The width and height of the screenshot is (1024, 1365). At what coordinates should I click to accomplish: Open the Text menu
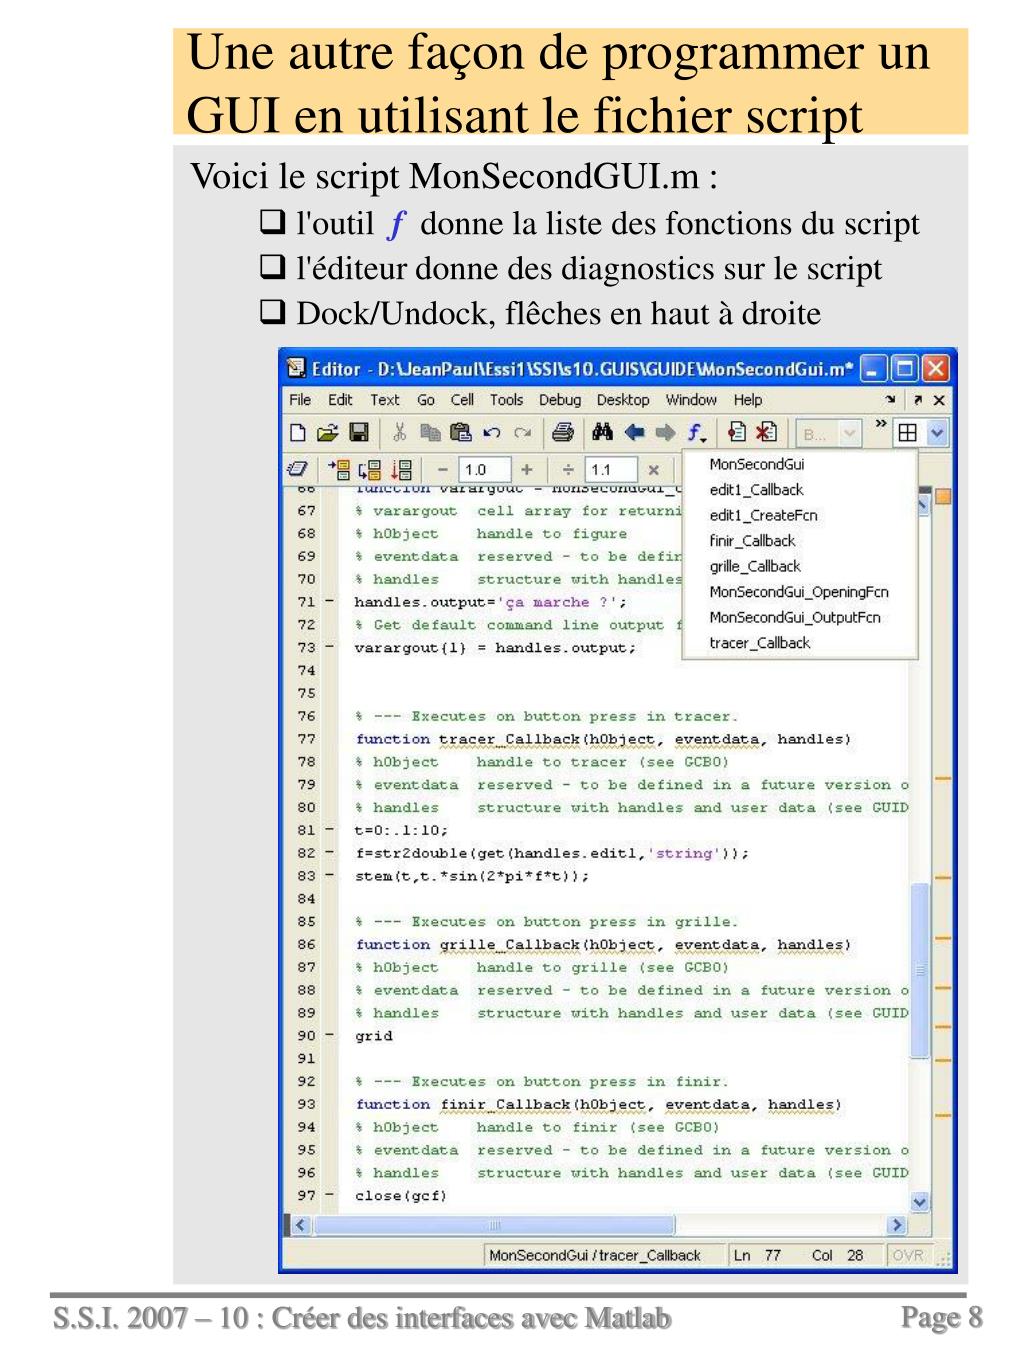[x=385, y=400]
